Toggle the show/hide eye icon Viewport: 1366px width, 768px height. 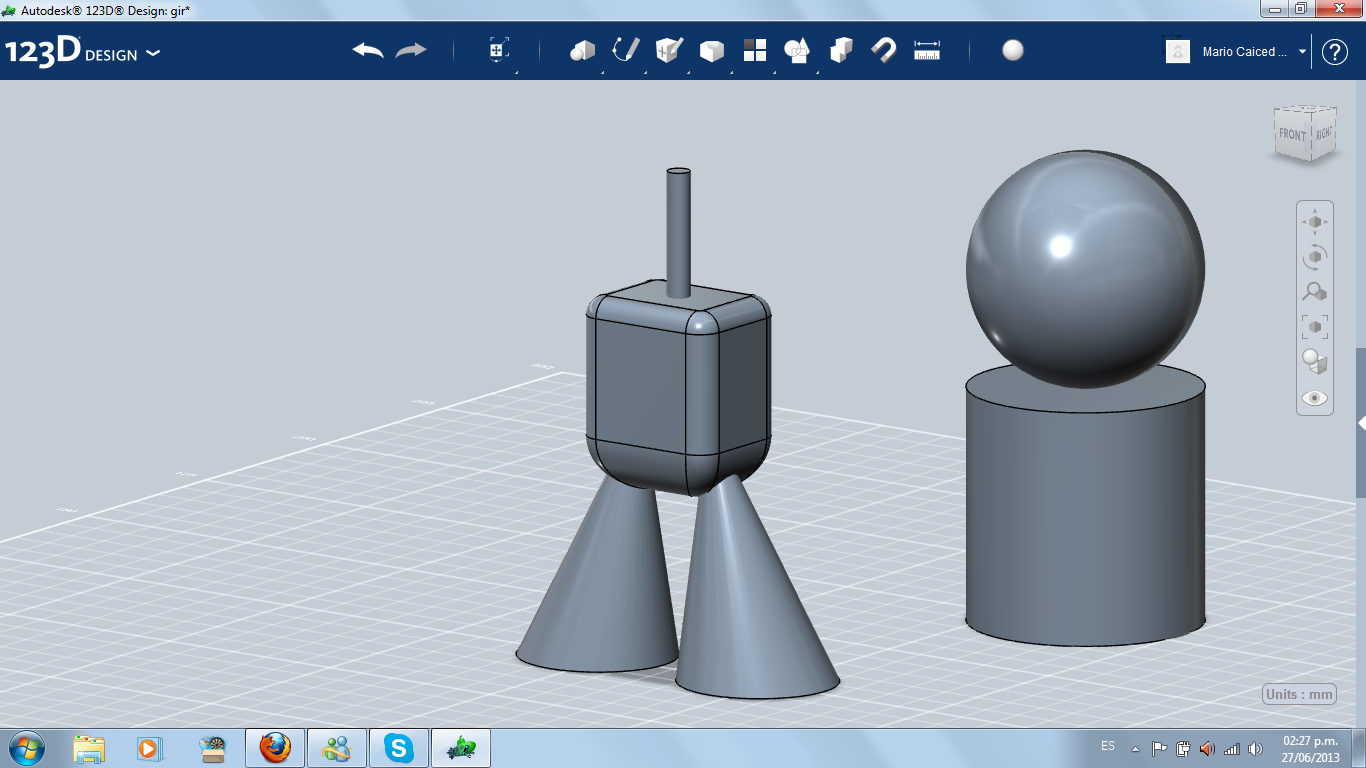(1315, 398)
